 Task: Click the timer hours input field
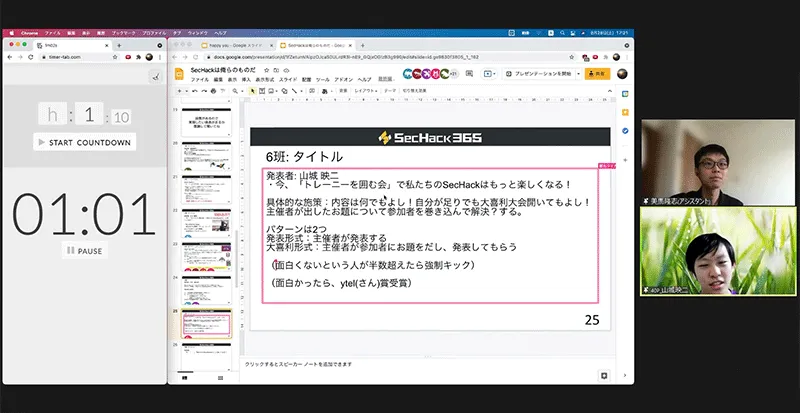pos(53,115)
